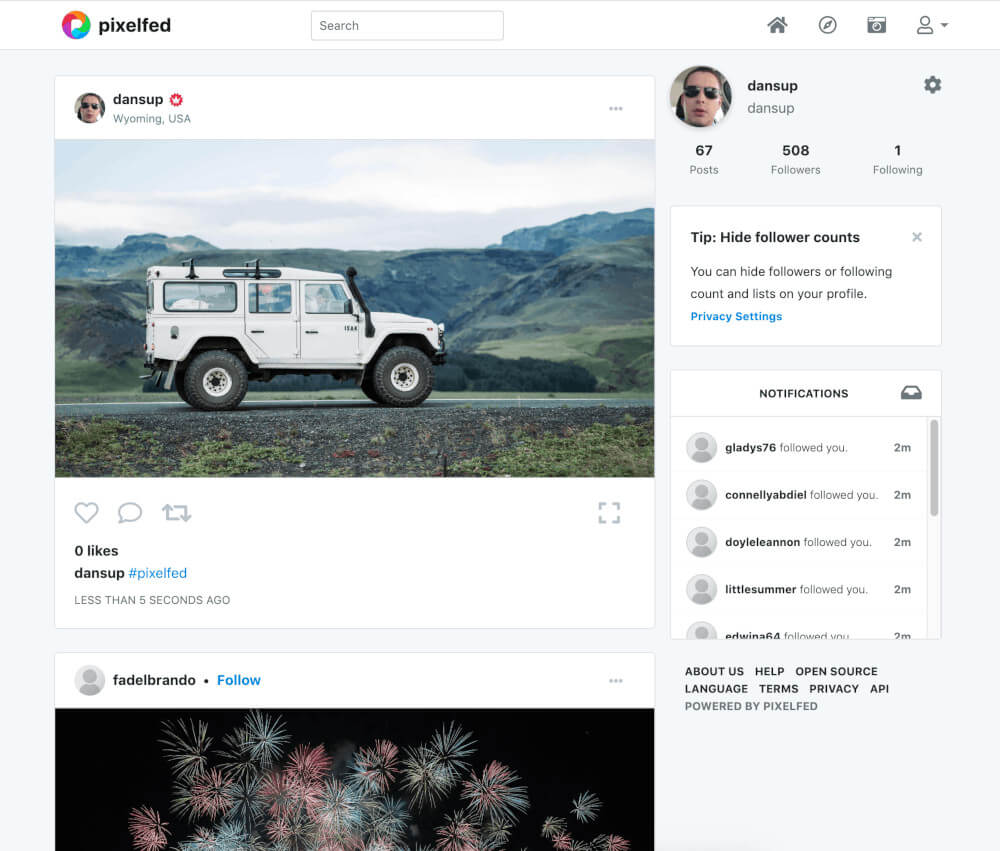Image resolution: width=1000 pixels, height=851 pixels.
Task: Open the OPEN SOURCE footer link
Action: coord(836,671)
